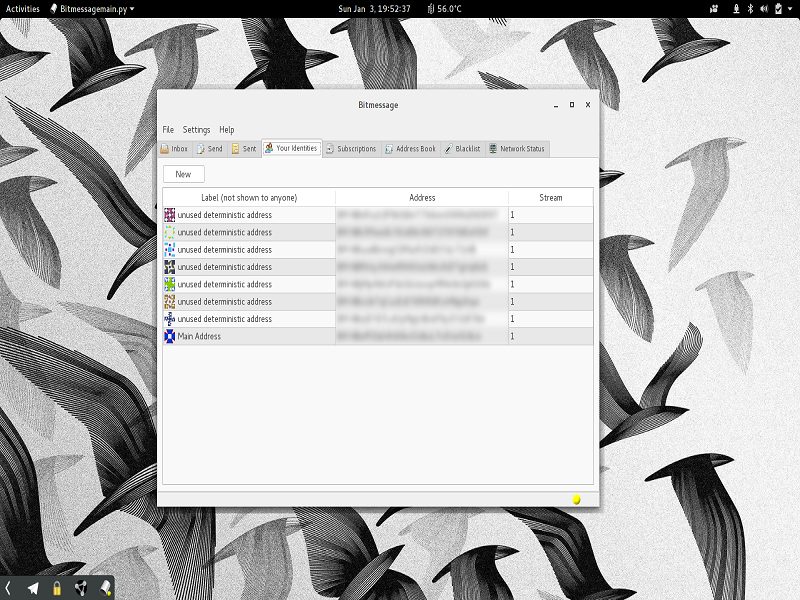Open the File menu
This screenshot has width=800, height=600.
click(x=168, y=130)
